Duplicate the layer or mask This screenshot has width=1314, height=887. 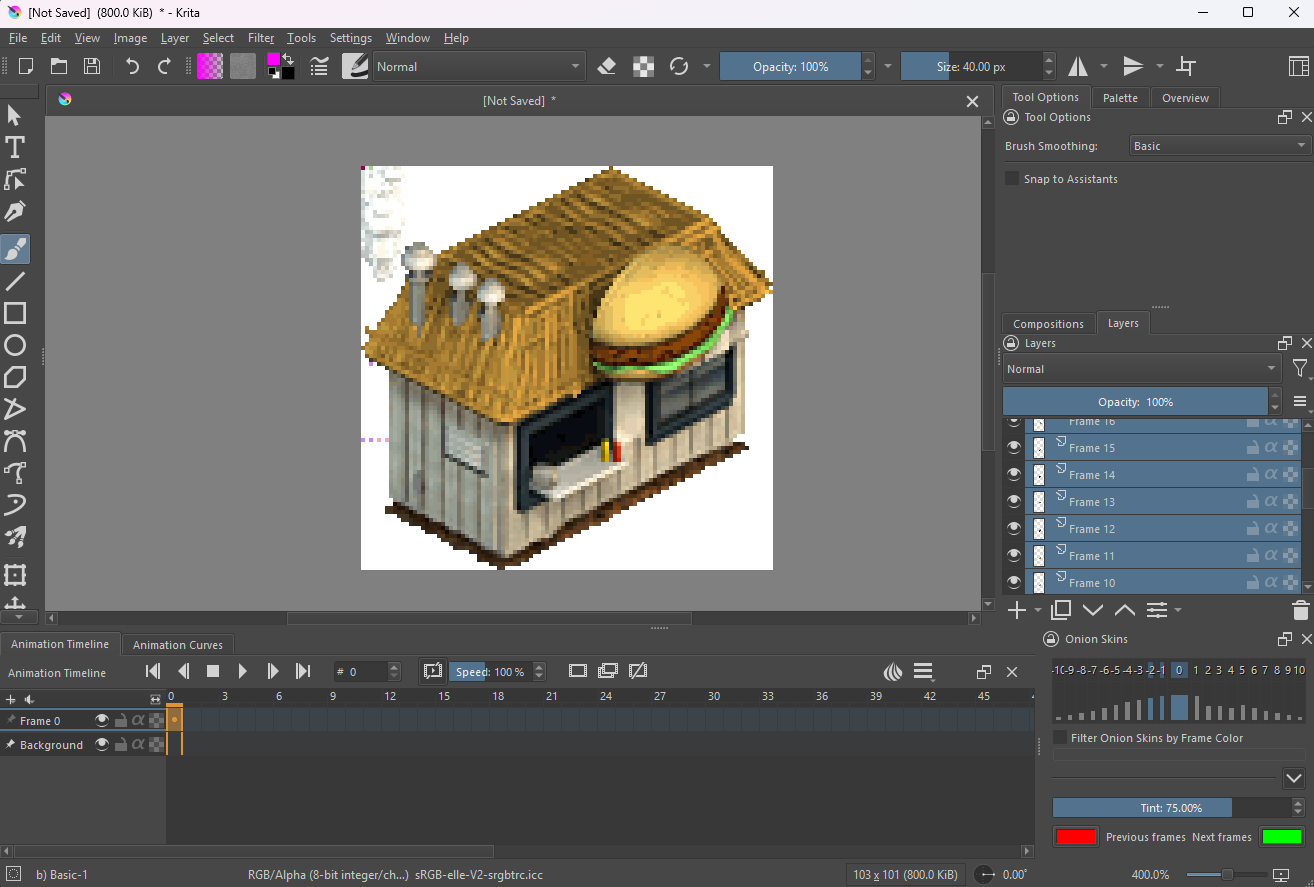pyautogui.click(x=1061, y=610)
